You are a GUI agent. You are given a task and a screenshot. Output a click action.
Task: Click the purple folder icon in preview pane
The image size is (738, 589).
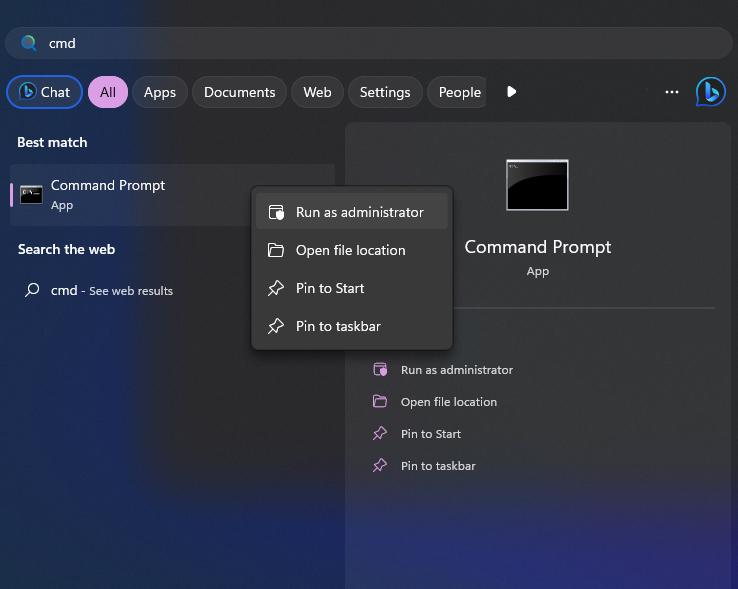pyautogui.click(x=380, y=401)
